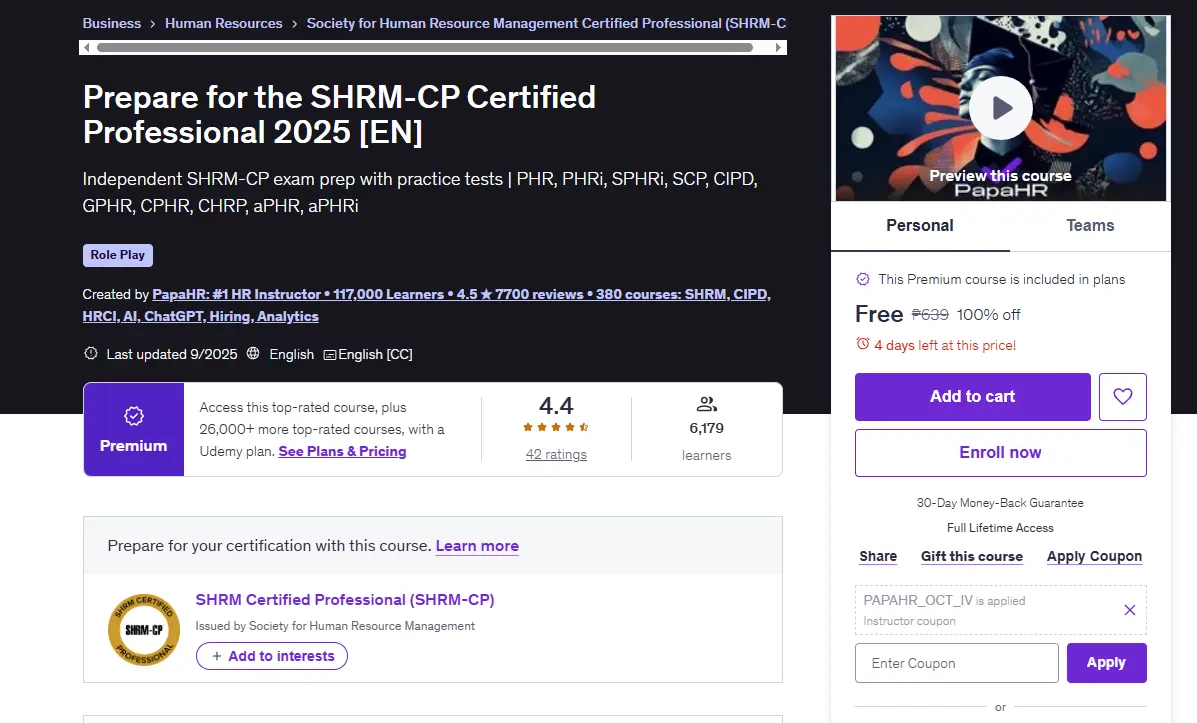1197x723 pixels.
Task: Open PapaHR instructor profile link
Action: [x=426, y=305]
